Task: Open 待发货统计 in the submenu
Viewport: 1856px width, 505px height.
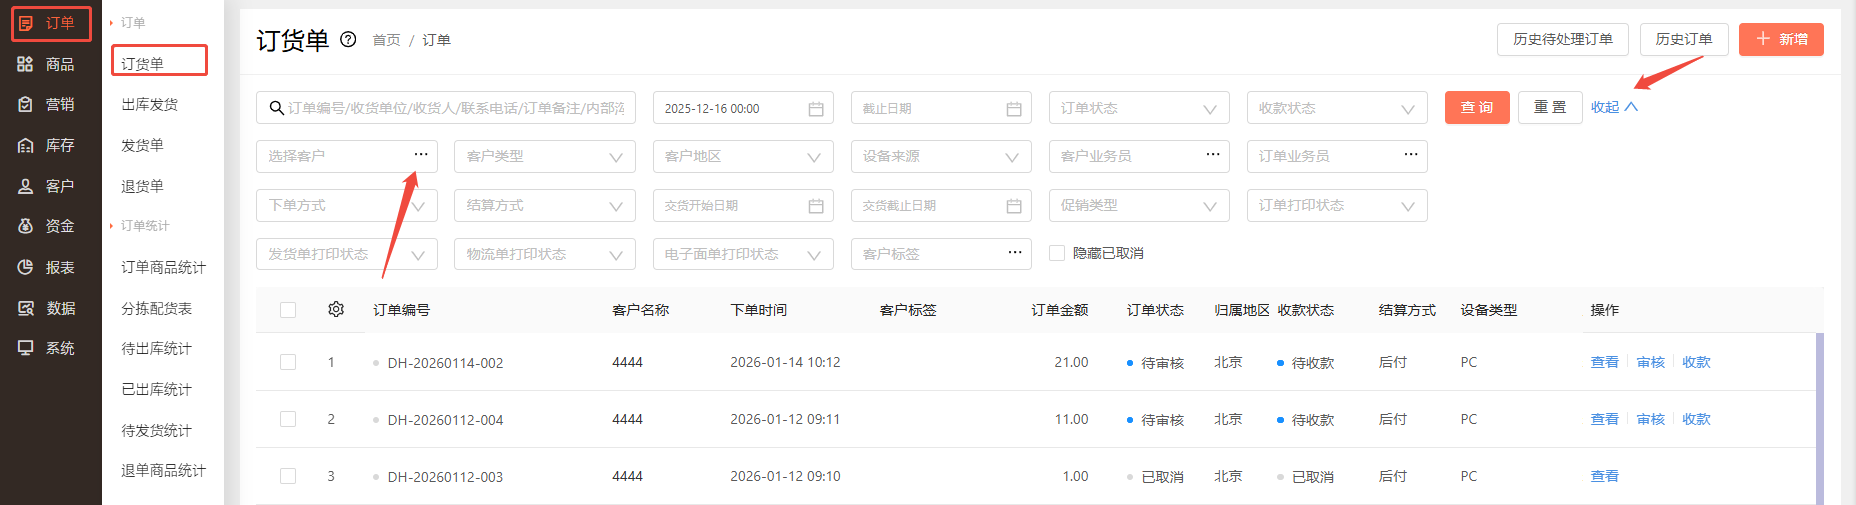Action: 156,430
